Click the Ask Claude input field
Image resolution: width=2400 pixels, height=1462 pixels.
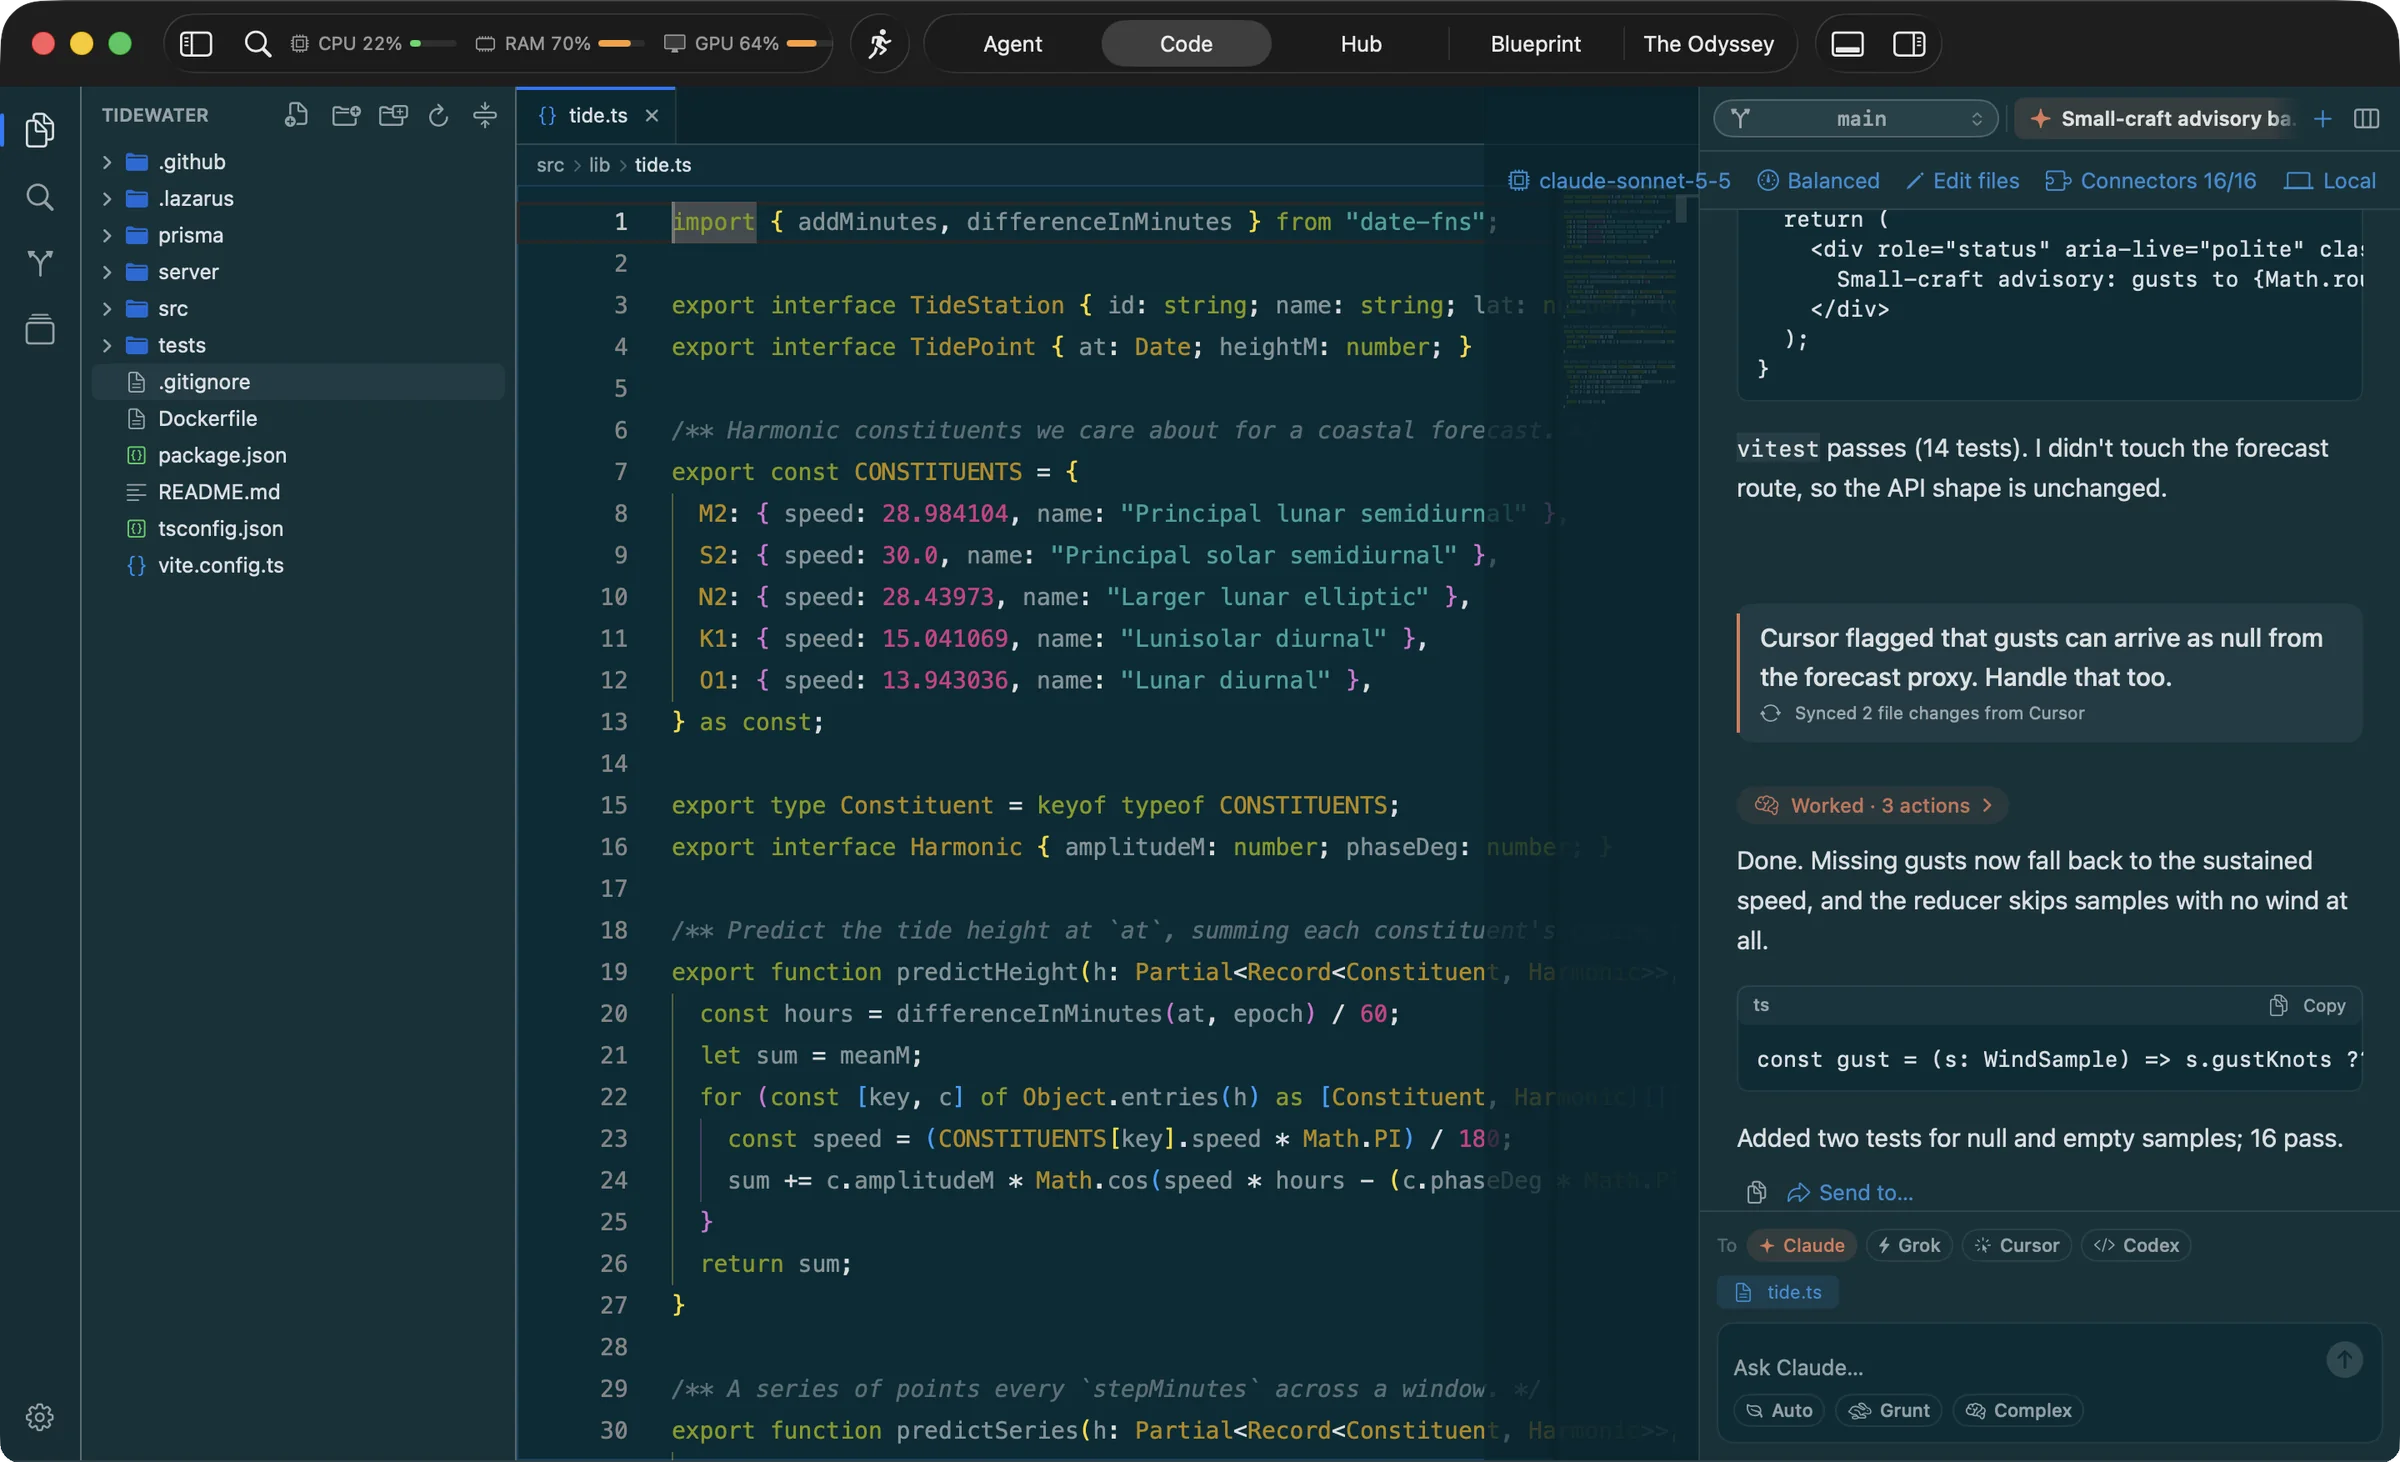point(2020,1367)
